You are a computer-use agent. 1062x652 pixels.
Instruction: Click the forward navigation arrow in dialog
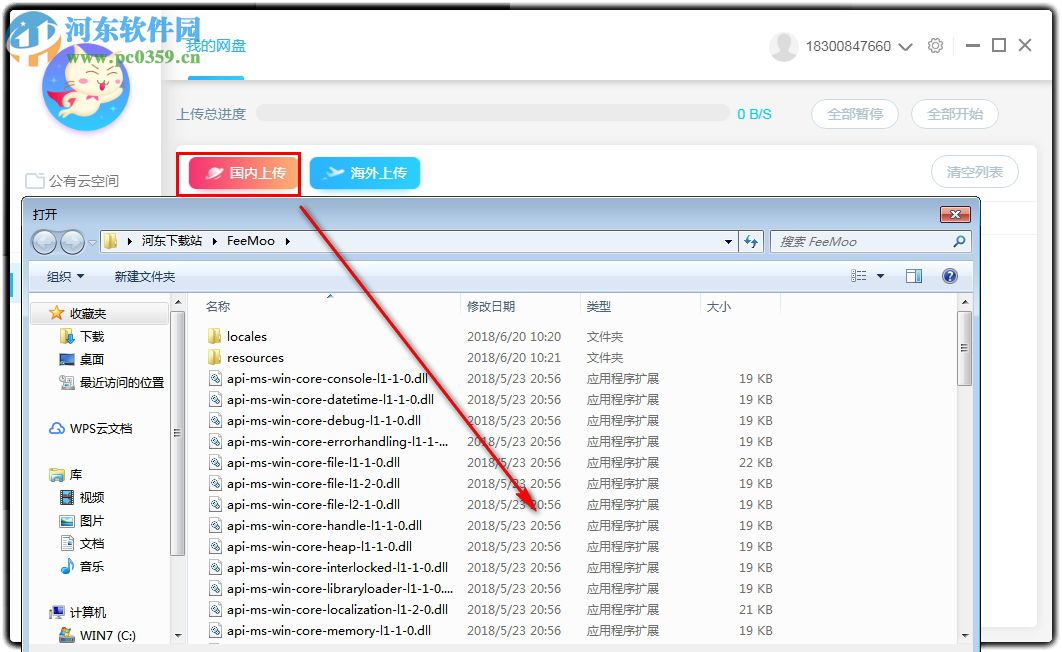72,241
